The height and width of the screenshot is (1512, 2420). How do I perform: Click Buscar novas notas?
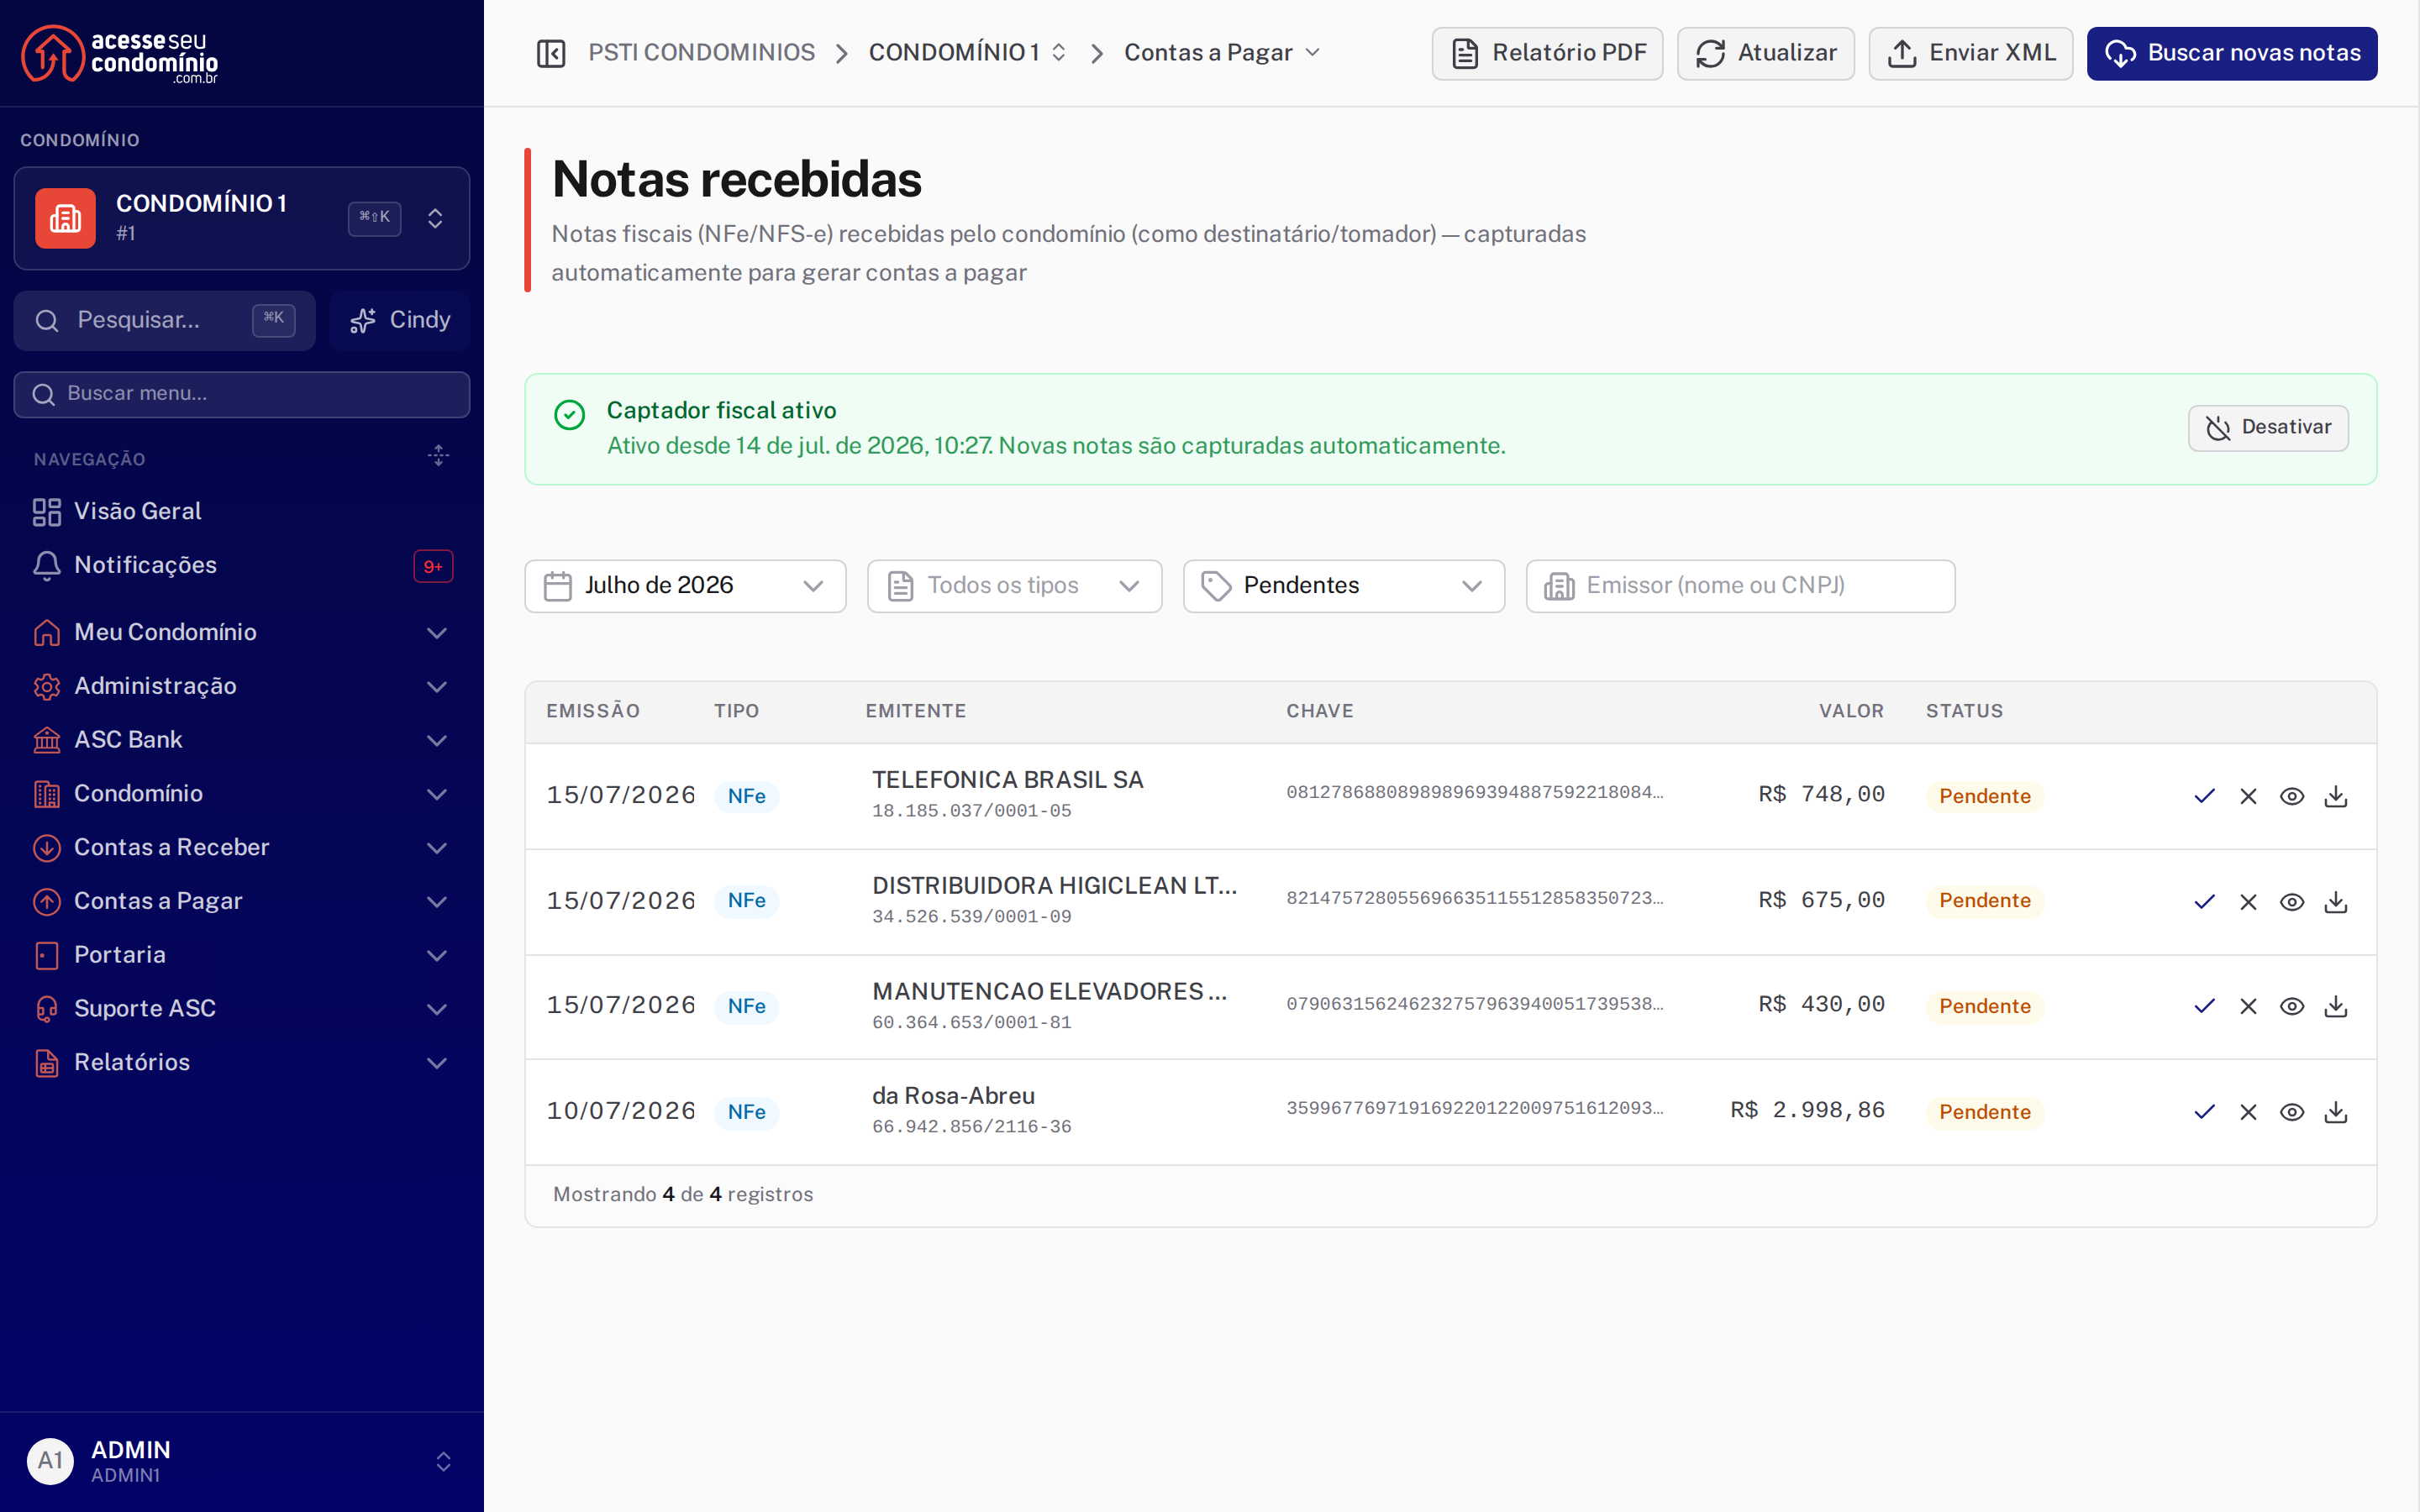(2232, 53)
